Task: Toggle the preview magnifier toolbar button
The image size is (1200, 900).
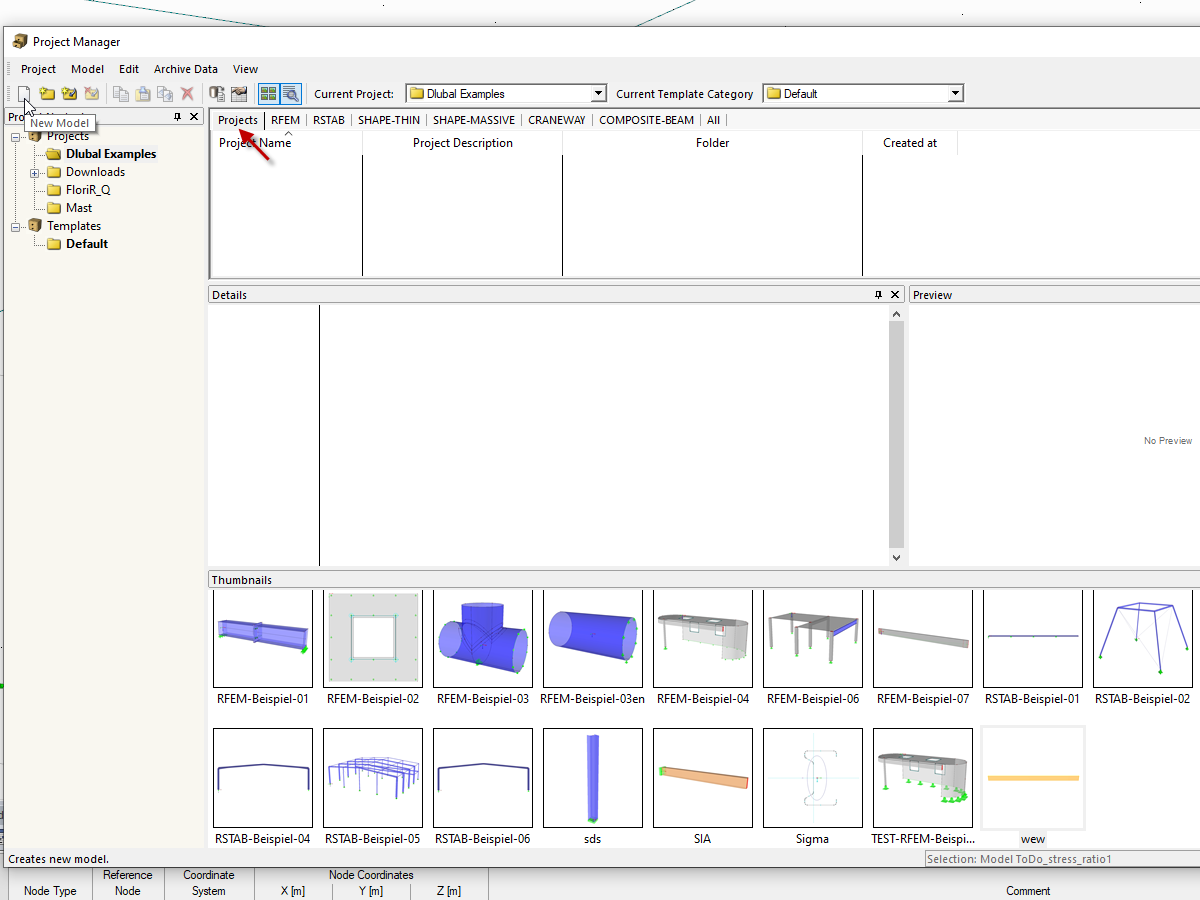Action: tap(290, 94)
